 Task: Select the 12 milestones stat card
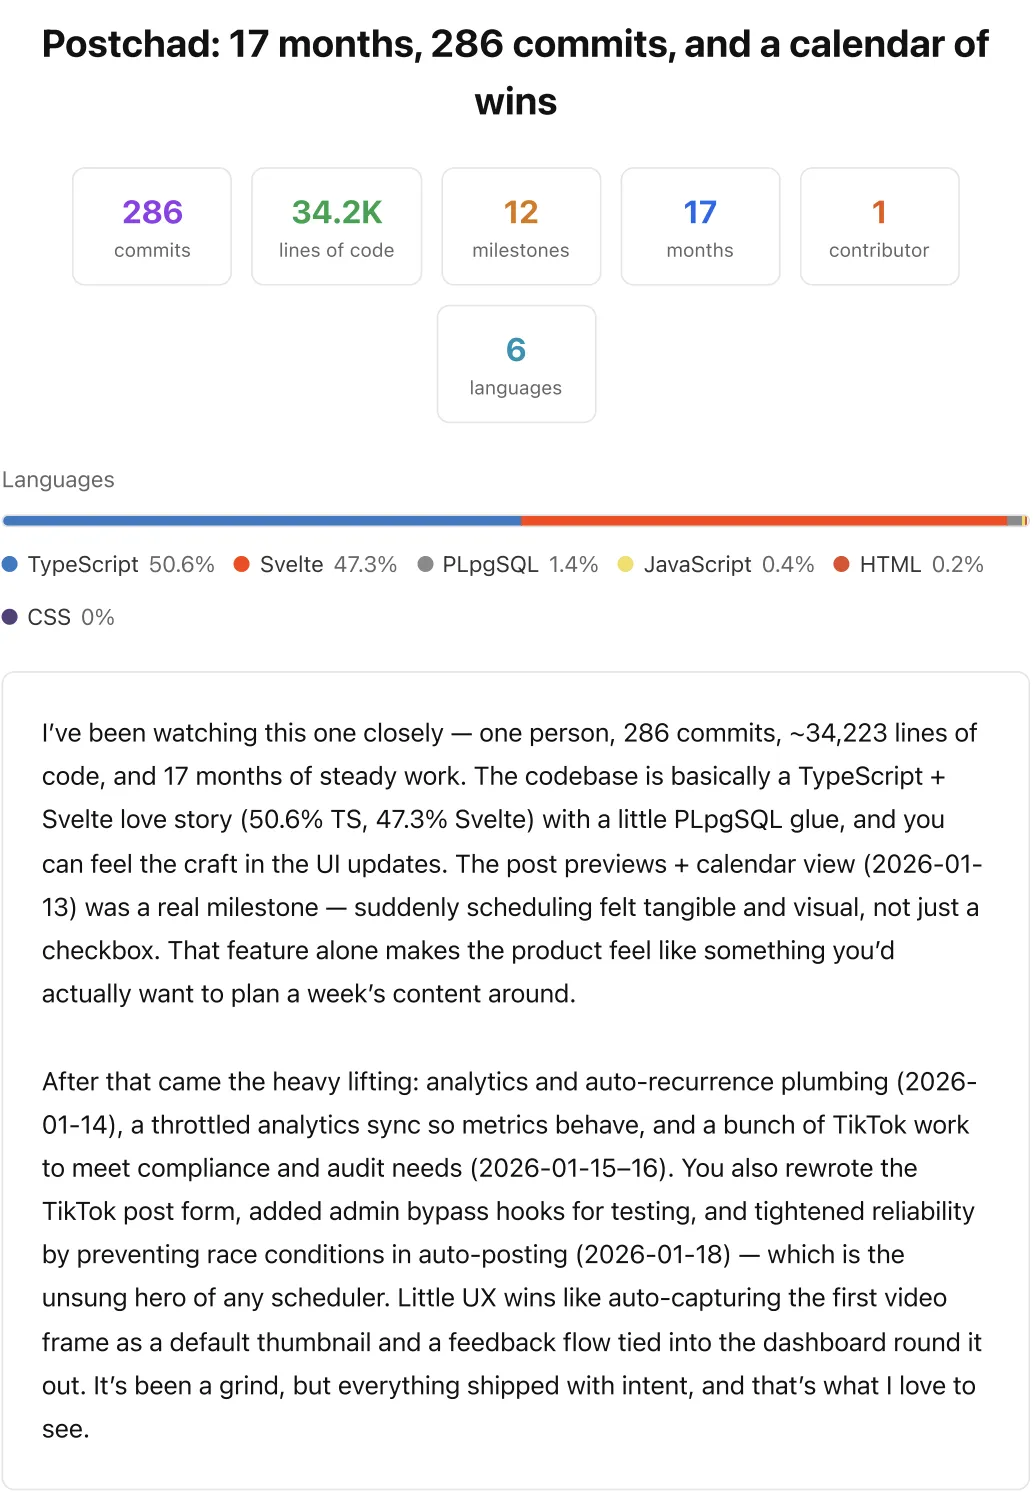521,227
